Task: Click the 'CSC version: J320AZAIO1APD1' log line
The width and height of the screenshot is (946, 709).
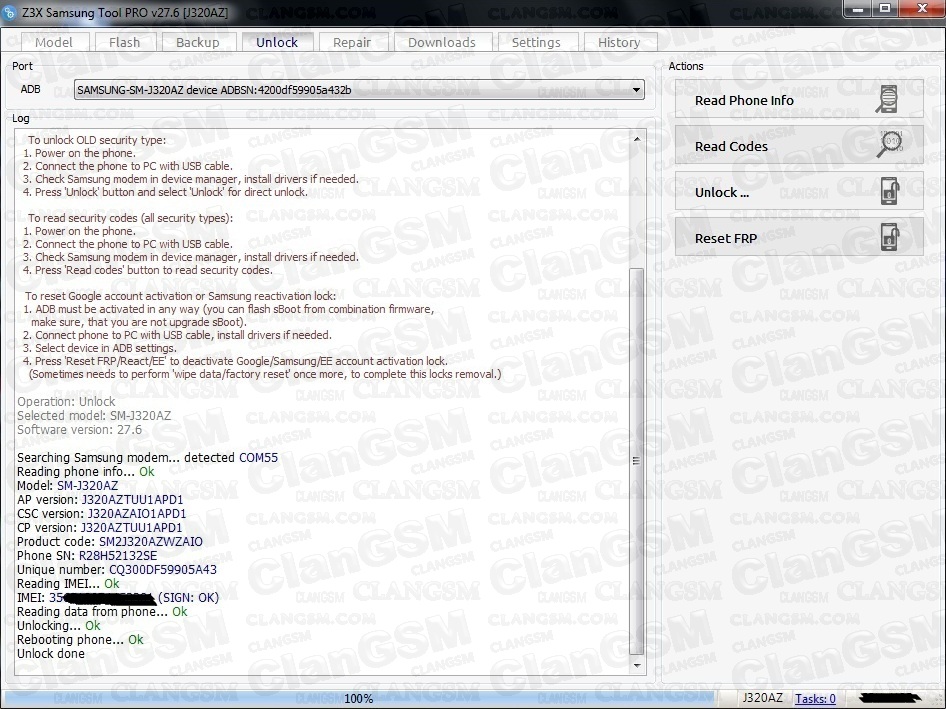Action: click(x=101, y=513)
